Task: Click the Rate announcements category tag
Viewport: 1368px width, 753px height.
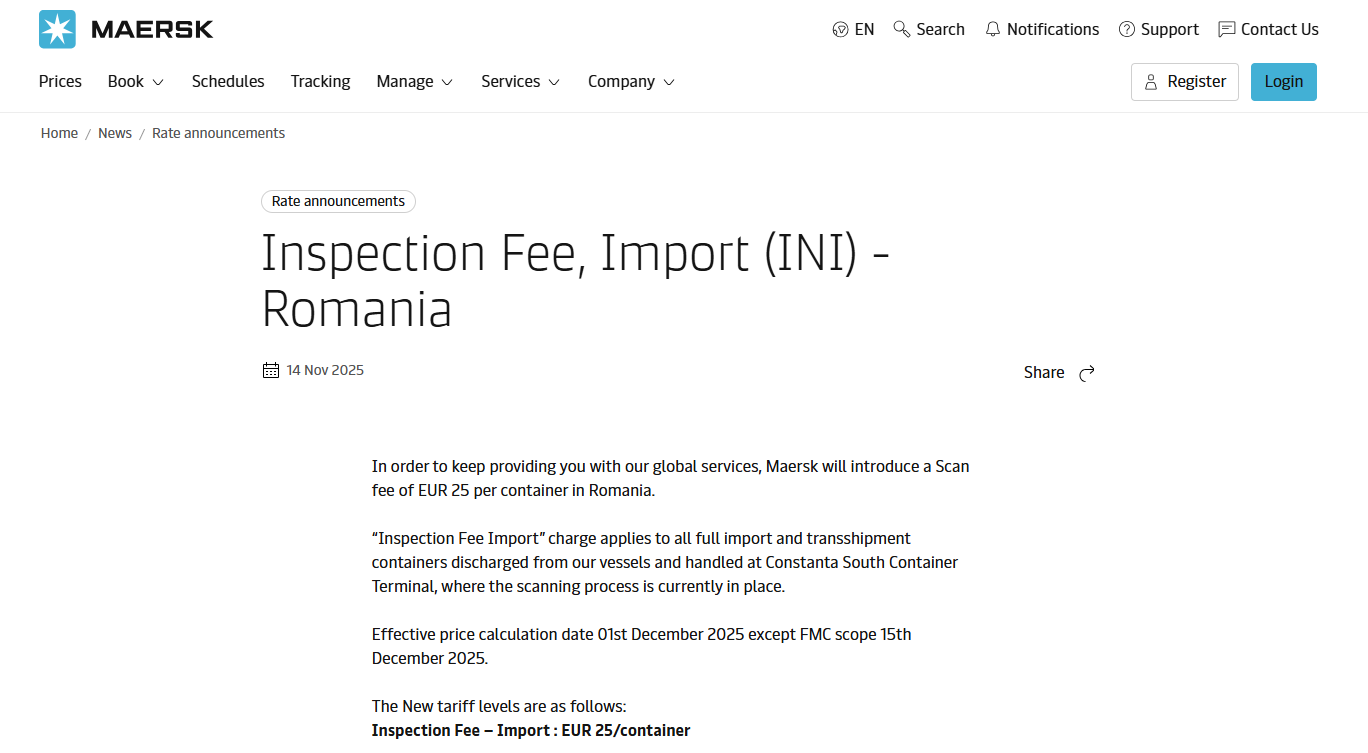Action: coord(338,201)
